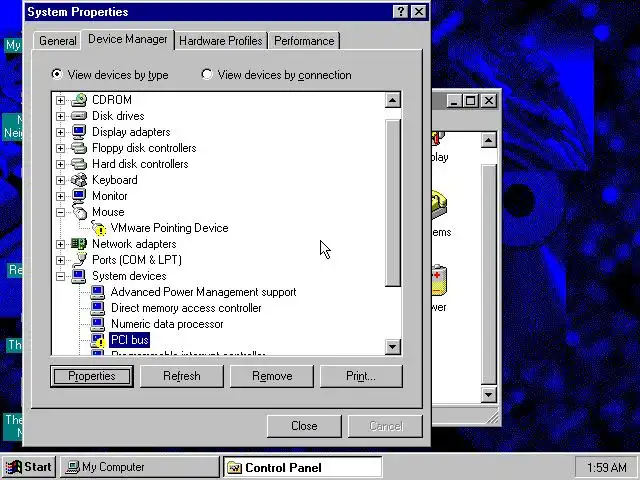Click the PCI bus warning icon
This screenshot has height=480, width=640.
click(x=98, y=340)
